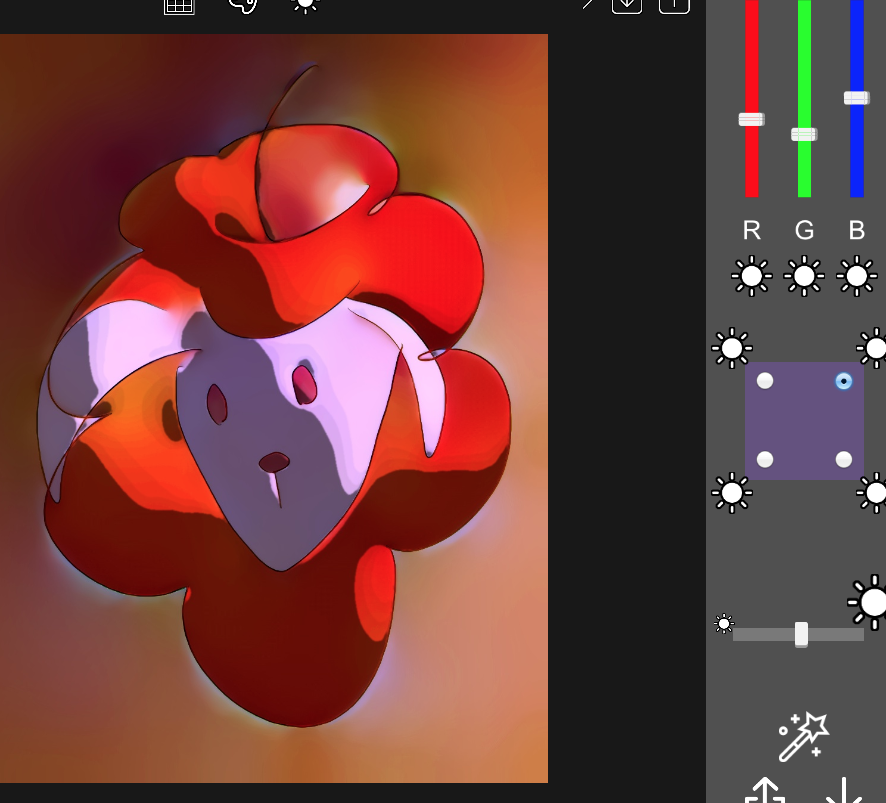The width and height of the screenshot is (886, 803).
Task: Click the large sun icon above brightness slider
Action: [x=868, y=602]
